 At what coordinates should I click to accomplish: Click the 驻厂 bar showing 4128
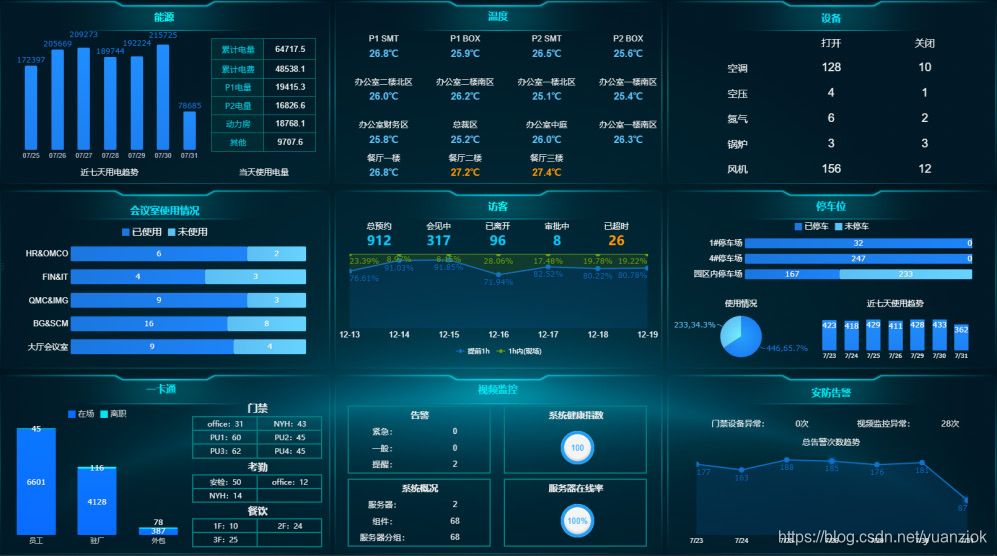pyautogui.click(x=97, y=503)
